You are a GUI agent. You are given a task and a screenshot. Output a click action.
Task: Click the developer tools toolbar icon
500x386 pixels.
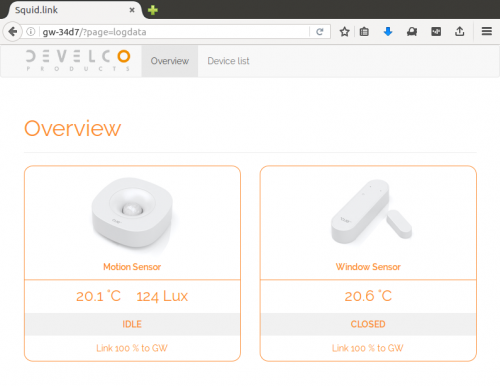[436, 32]
